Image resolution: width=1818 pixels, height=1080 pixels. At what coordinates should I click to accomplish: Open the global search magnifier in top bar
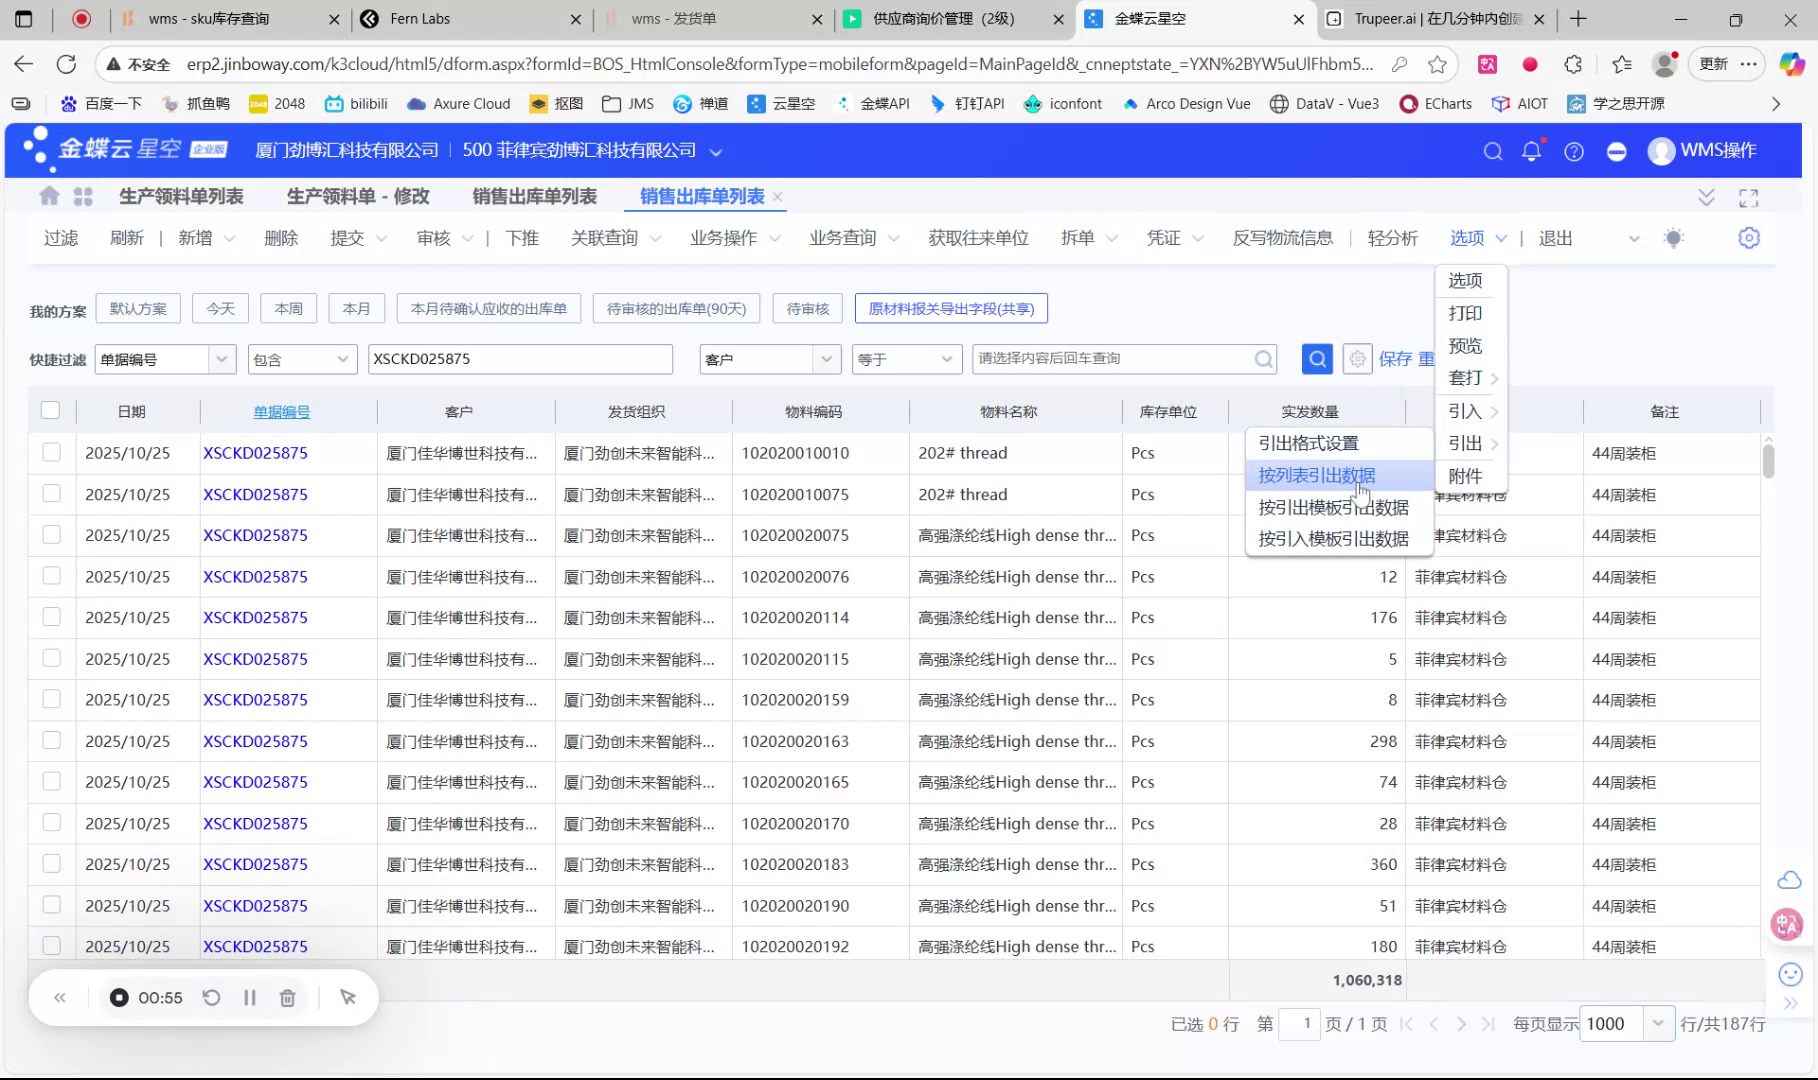click(1492, 151)
